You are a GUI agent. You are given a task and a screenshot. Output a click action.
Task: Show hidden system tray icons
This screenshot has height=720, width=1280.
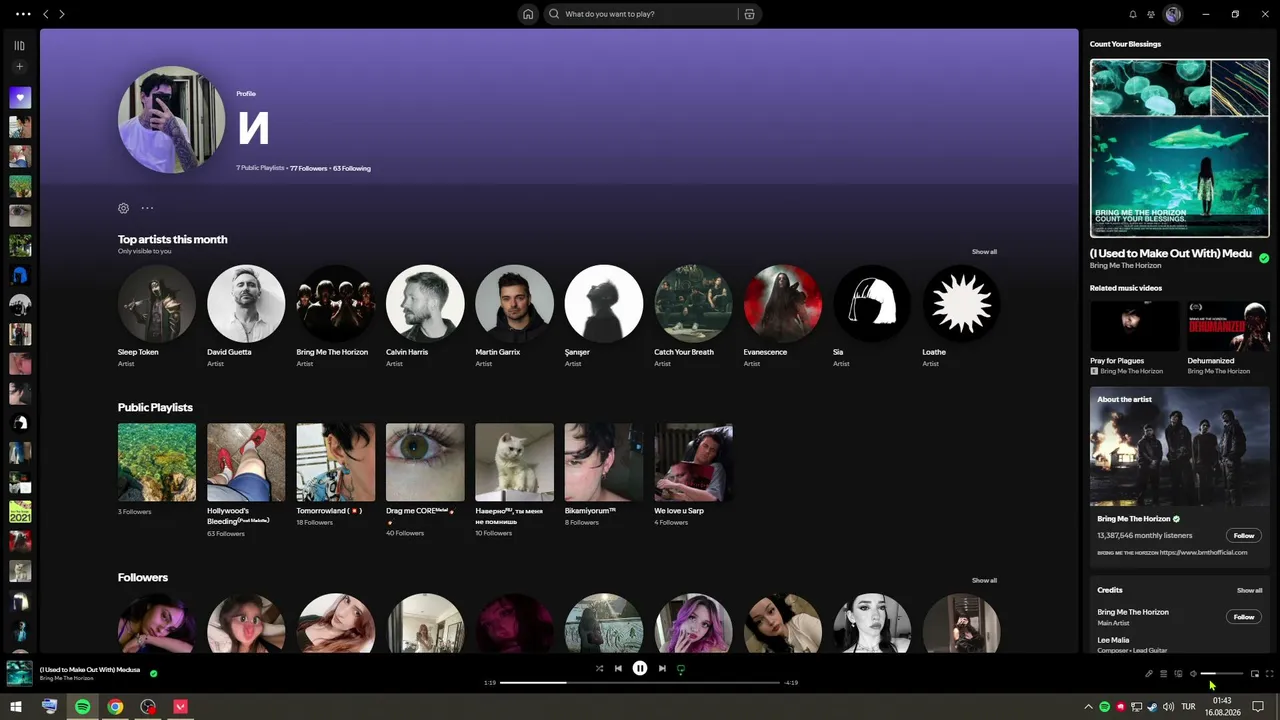pyautogui.click(x=1088, y=707)
